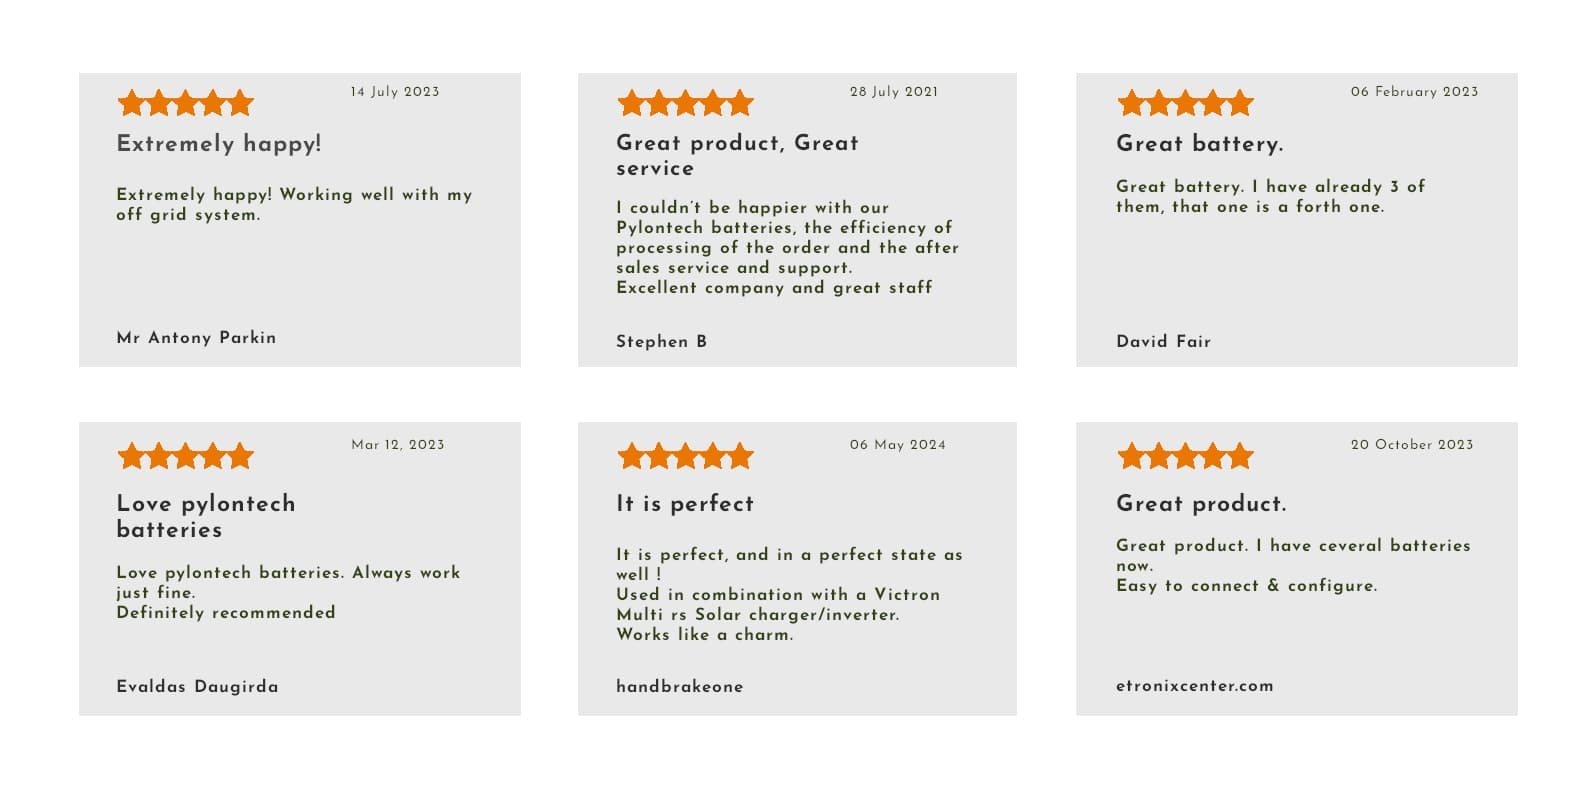
Task: Click the Great battery. review title
Action: coord(1200,144)
